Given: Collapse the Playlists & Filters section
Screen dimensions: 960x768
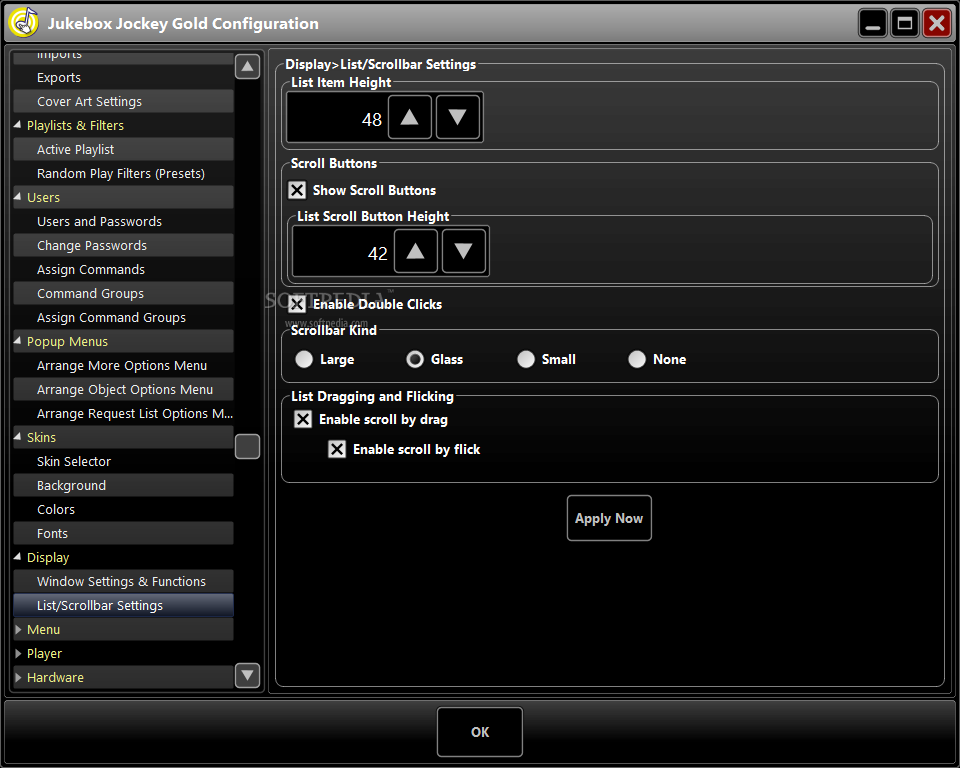Looking at the screenshot, I should [x=18, y=125].
